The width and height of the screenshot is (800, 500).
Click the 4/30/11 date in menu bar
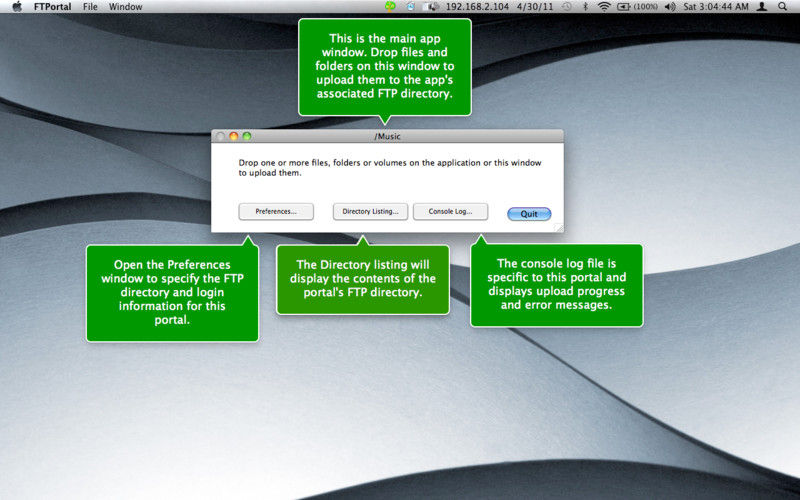pyautogui.click(x=535, y=7)
